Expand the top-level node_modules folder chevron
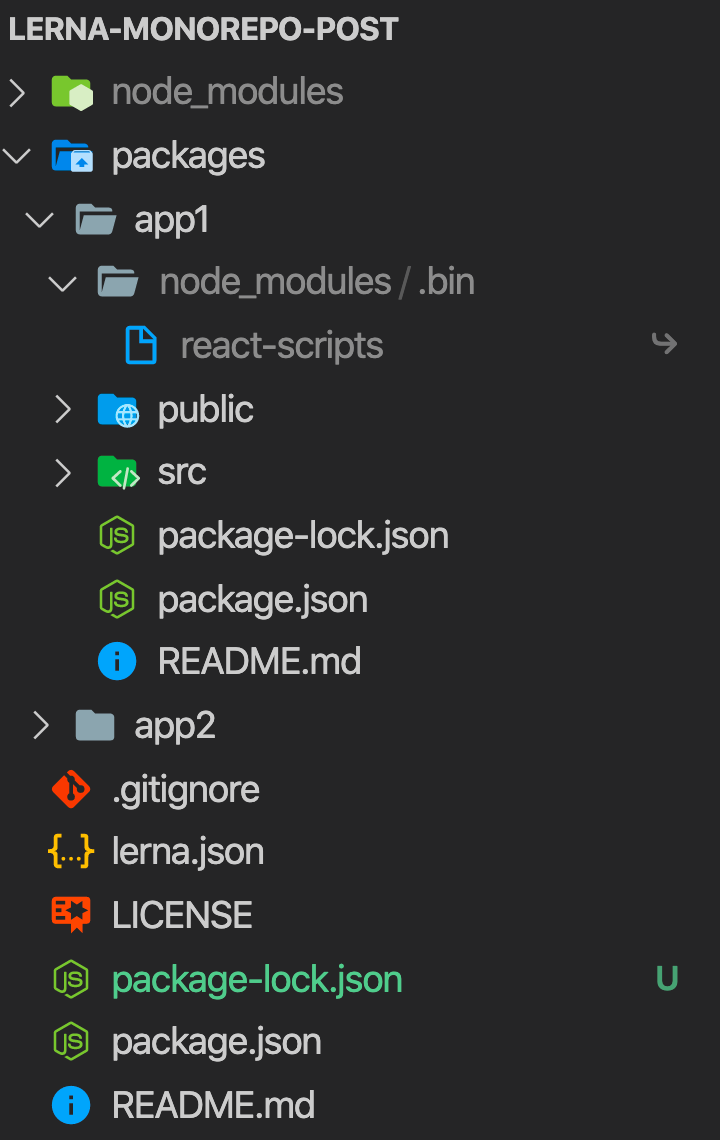Image resolution: width=720 pixels, height=1140 pixels. point(17,93)
